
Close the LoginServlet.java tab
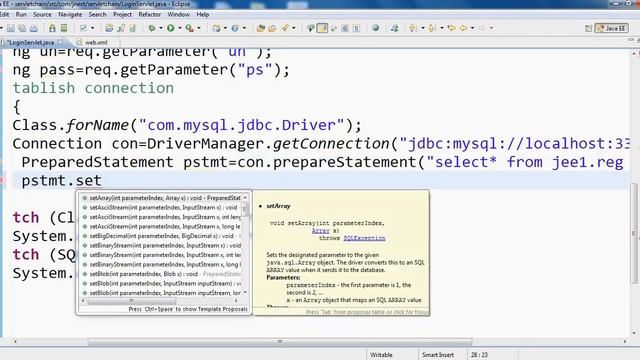(x=60, y=42)
